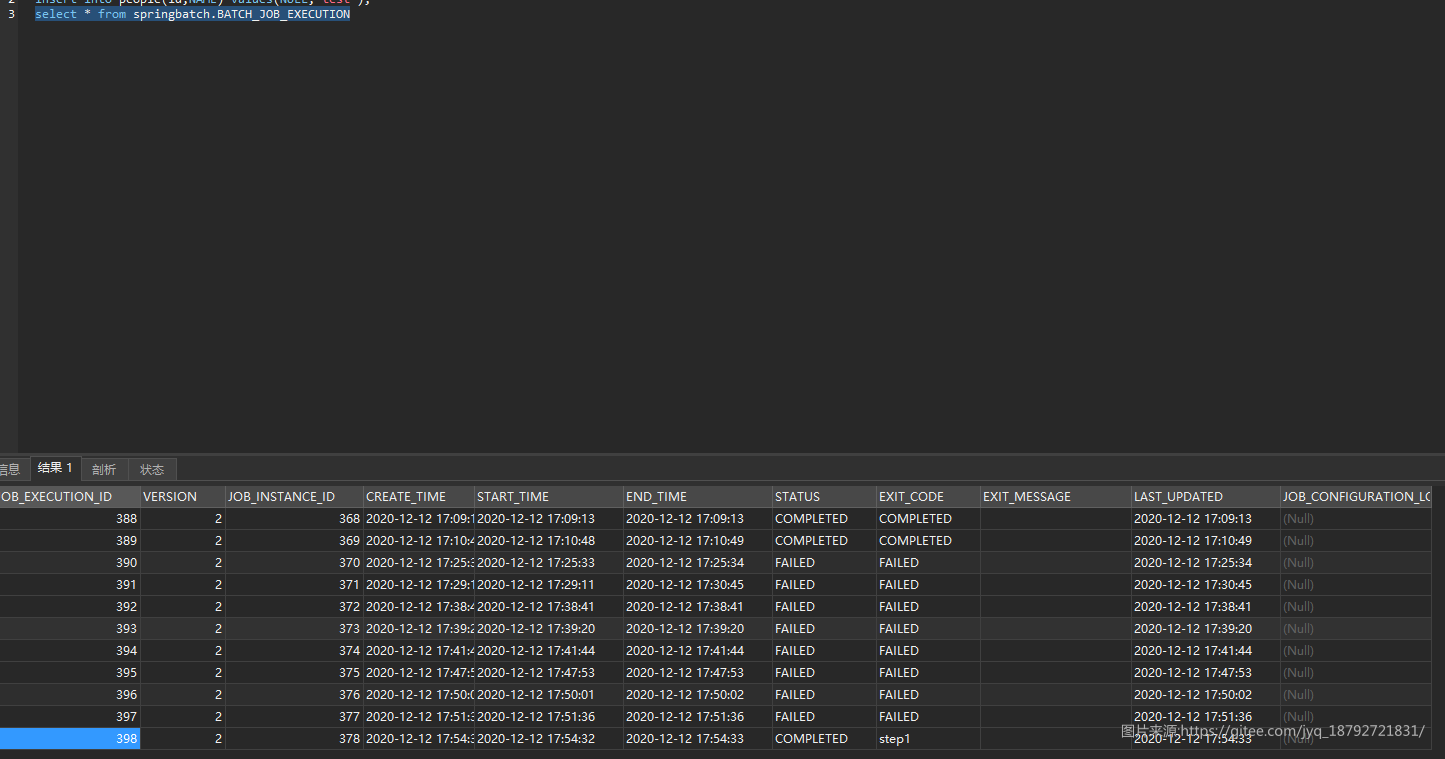Click the EXIT_MESSAGE column header
The width and height of the screenshot is (1445, 759).
tap(1056, 497)
